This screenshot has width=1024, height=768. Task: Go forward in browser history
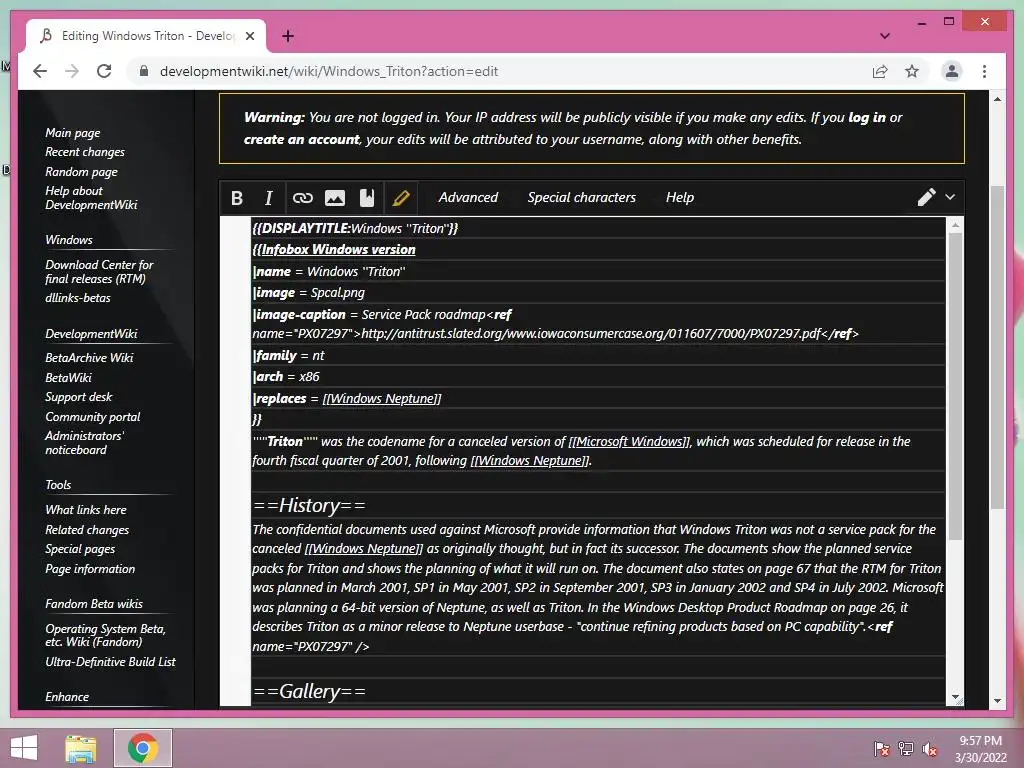tap(72, 71)
